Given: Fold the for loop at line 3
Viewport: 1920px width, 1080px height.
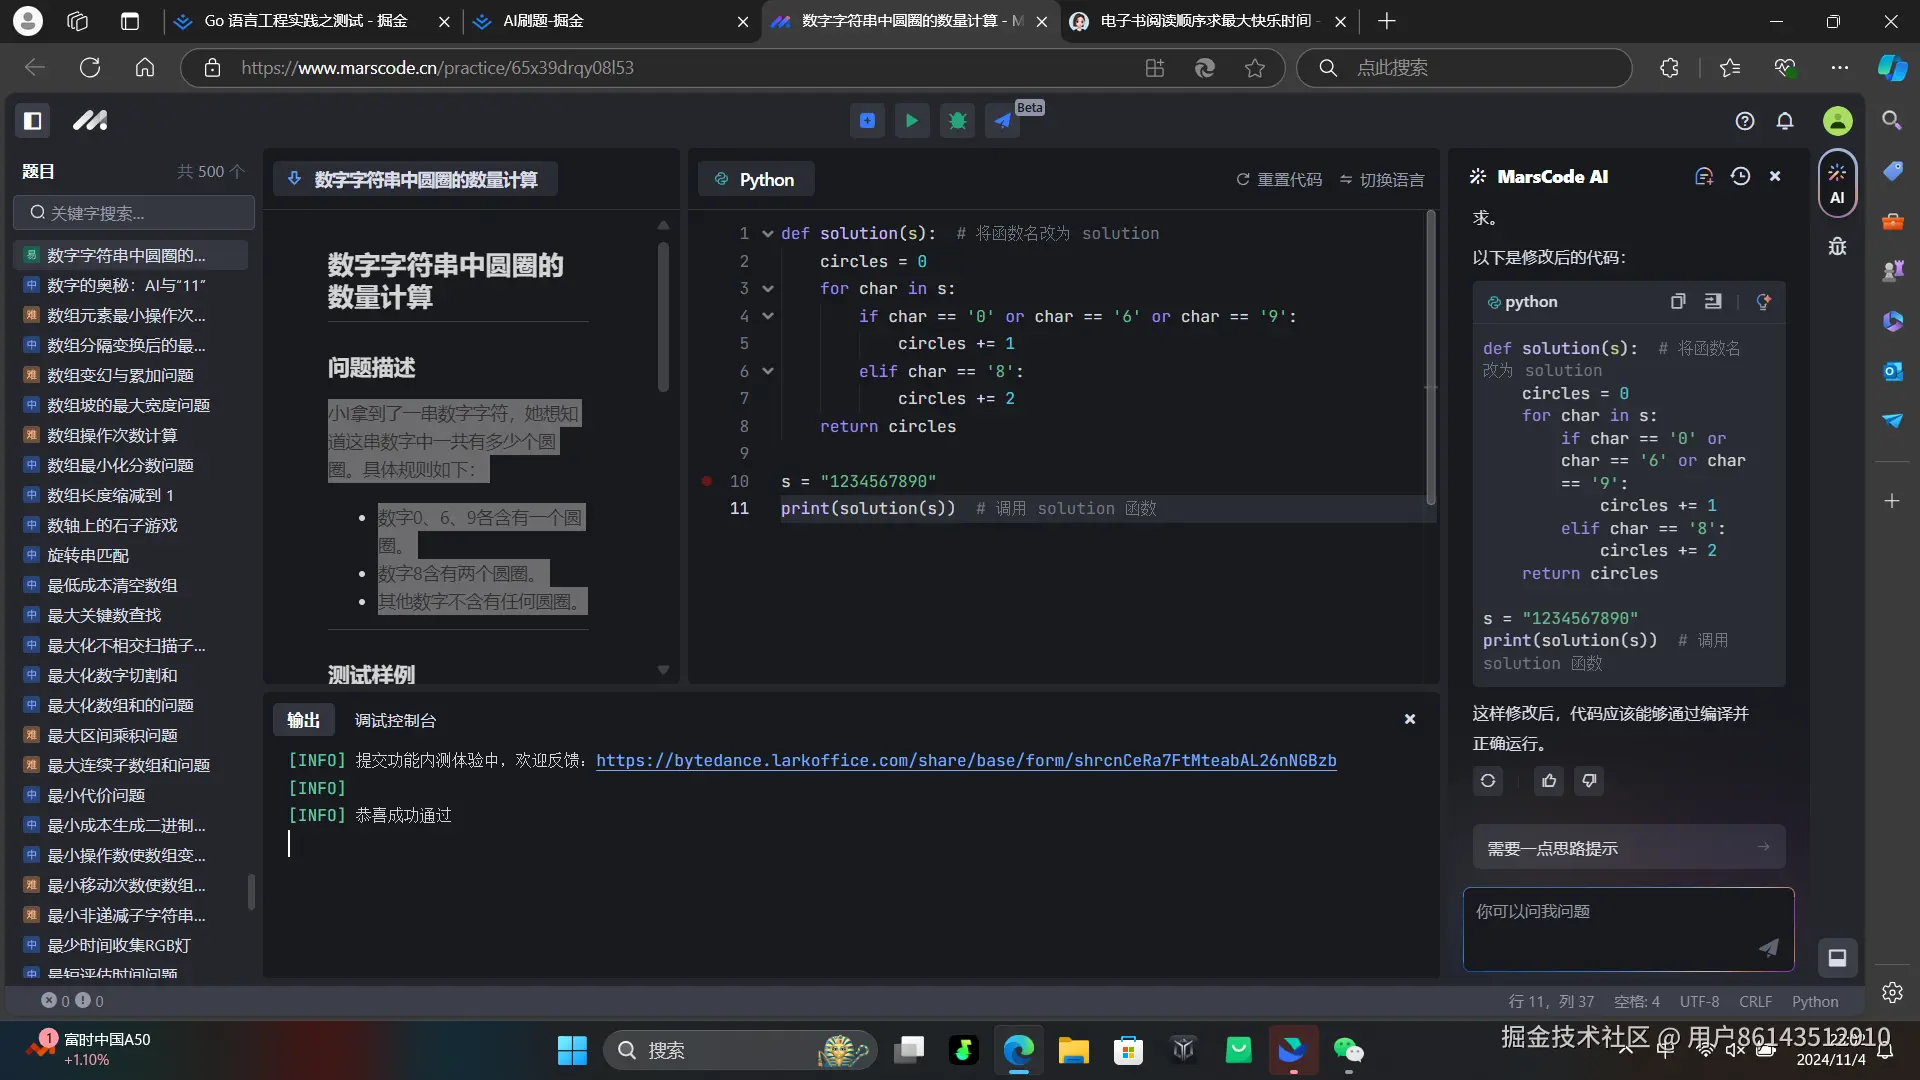Looking at the screenshot, I should click(x=767, y=288).
